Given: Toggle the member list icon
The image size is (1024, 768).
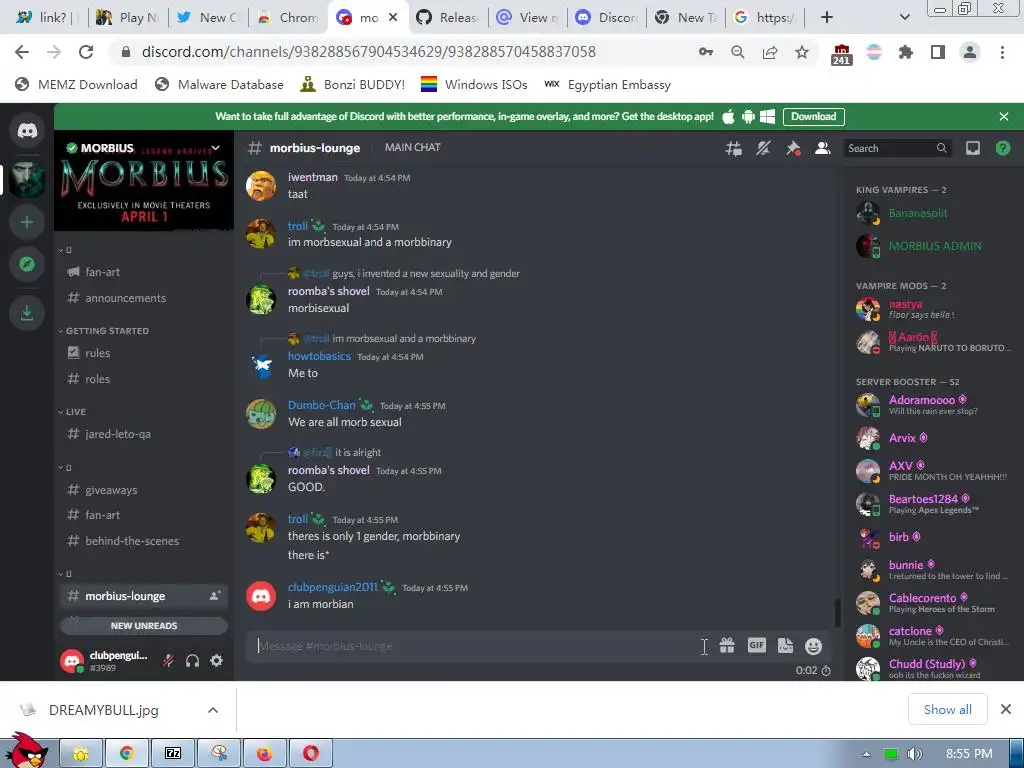Looking at the screenshot, I should (x=823, y=148).
